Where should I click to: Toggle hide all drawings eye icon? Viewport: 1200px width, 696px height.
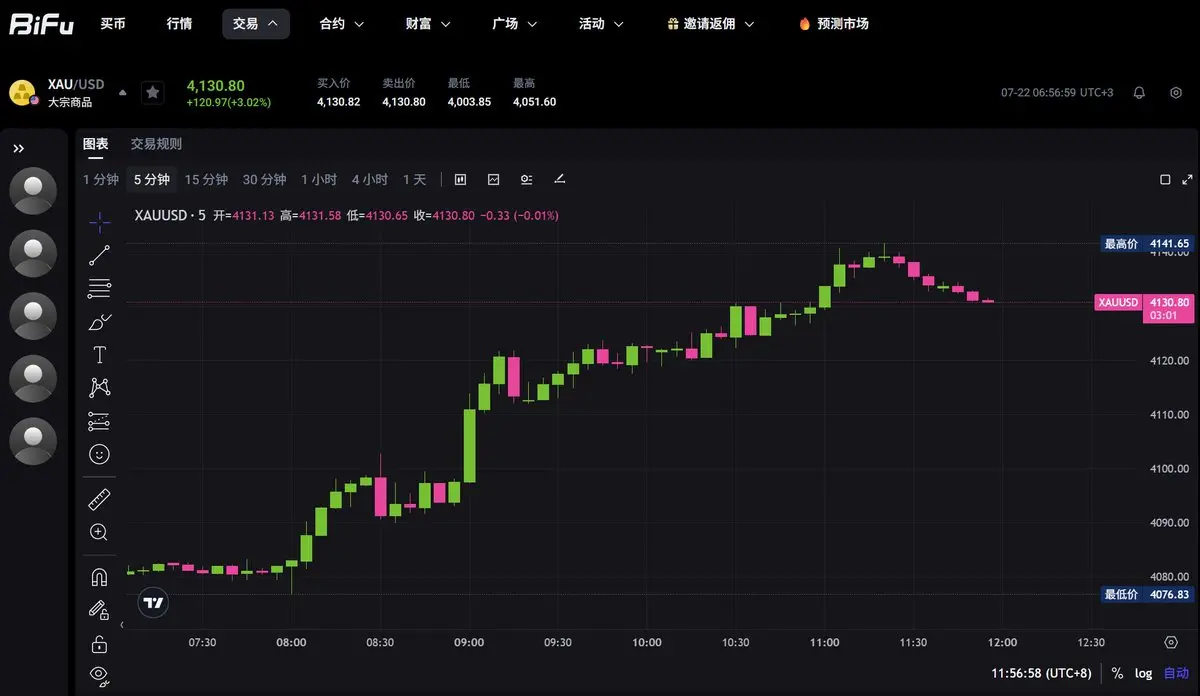click(99, 674)
